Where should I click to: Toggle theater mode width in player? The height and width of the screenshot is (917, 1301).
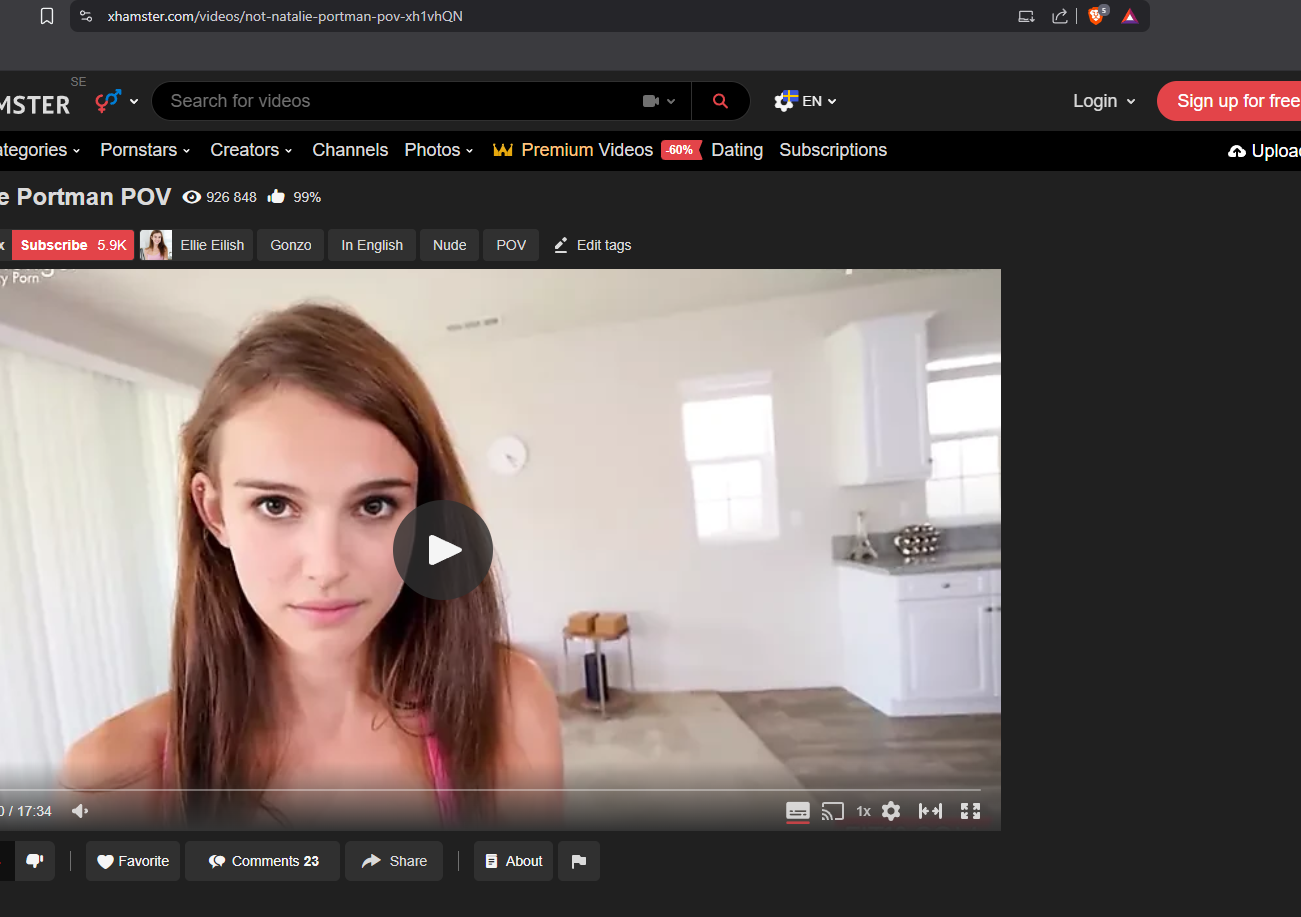tap(930, 811)
